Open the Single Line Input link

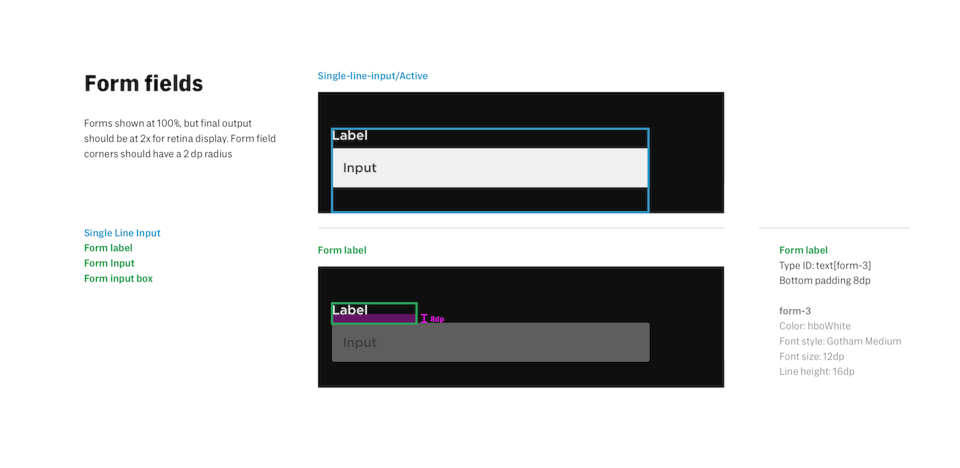pos(122,233)
